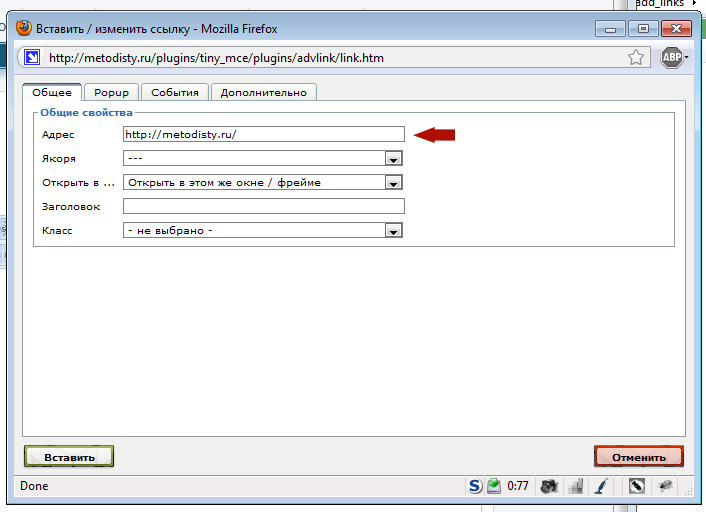Bookmark this page with the star icon
The width and height of the screenshot is (706, 512).
tap(636, 58)
